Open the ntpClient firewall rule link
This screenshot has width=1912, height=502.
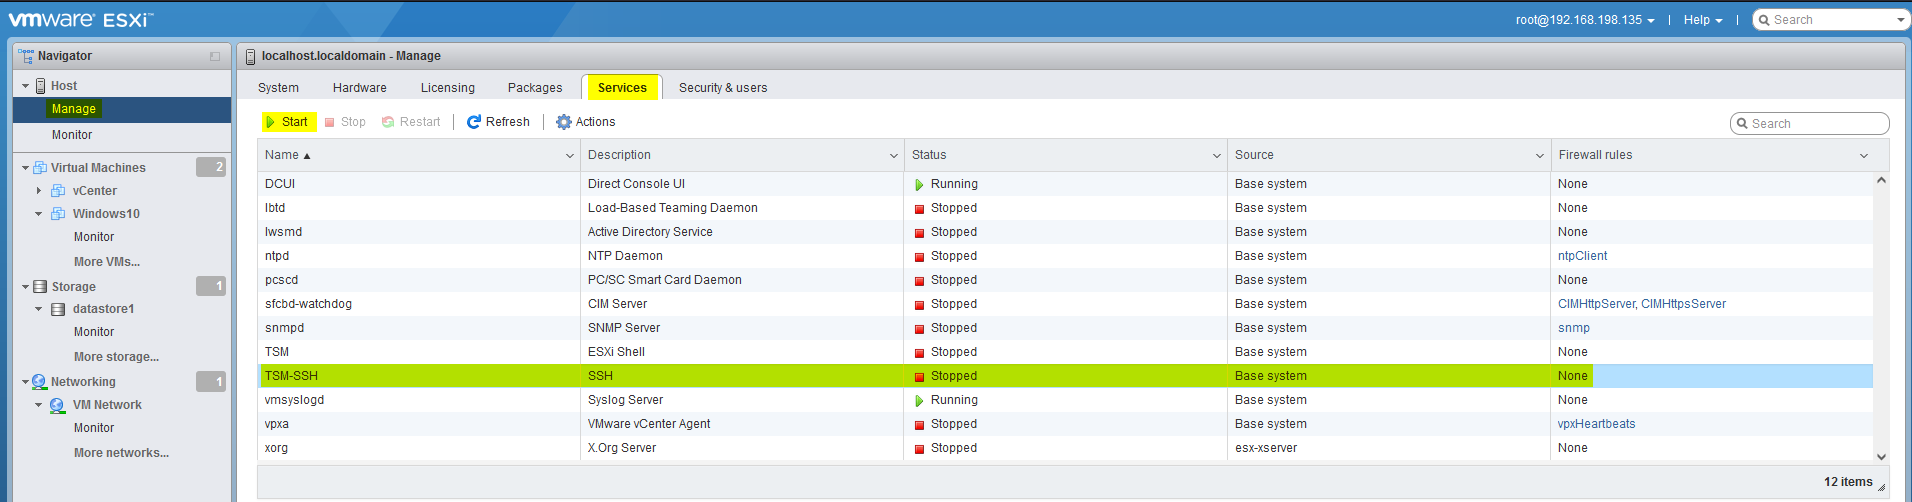[1582, 256]
